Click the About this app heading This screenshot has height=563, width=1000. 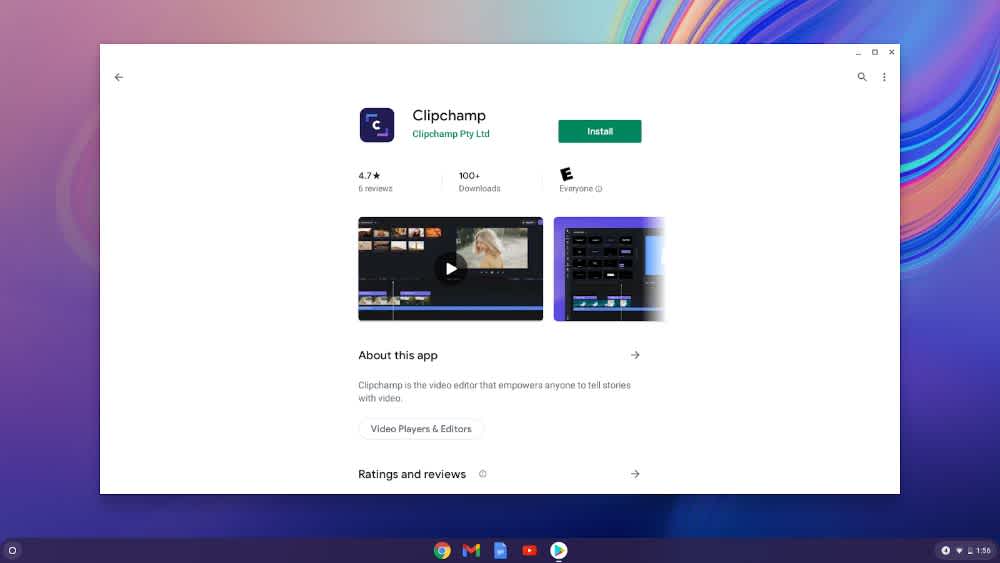(x=397, y=355)
